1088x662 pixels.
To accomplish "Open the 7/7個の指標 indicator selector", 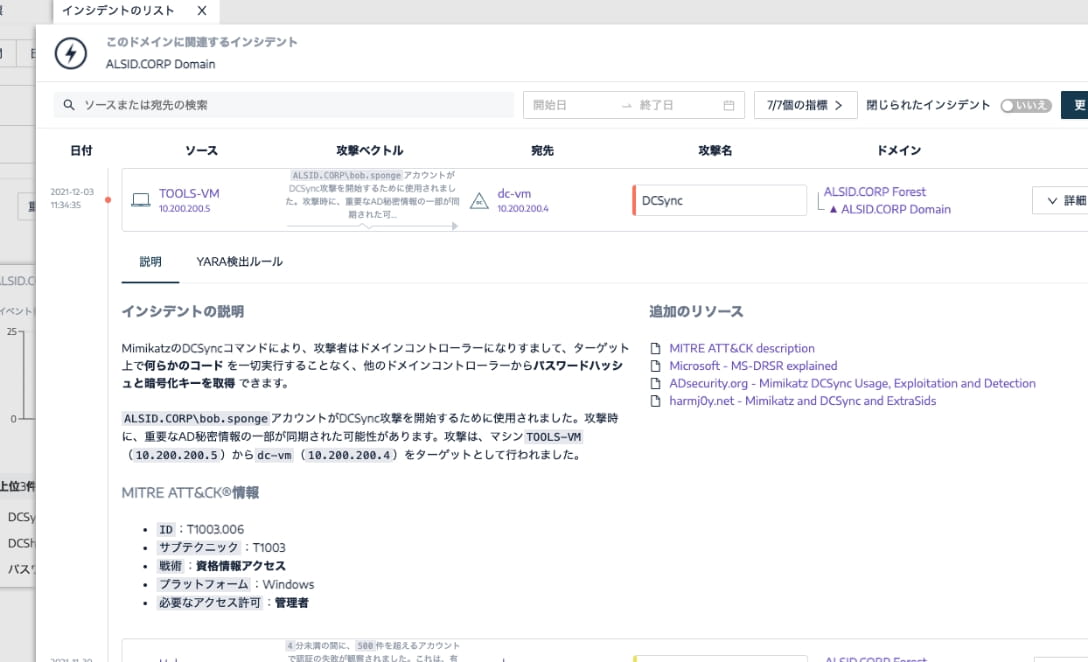I will [806, 105].
